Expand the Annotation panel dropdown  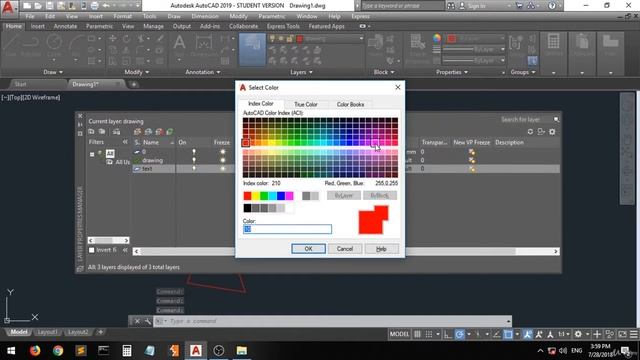point(203,72)
